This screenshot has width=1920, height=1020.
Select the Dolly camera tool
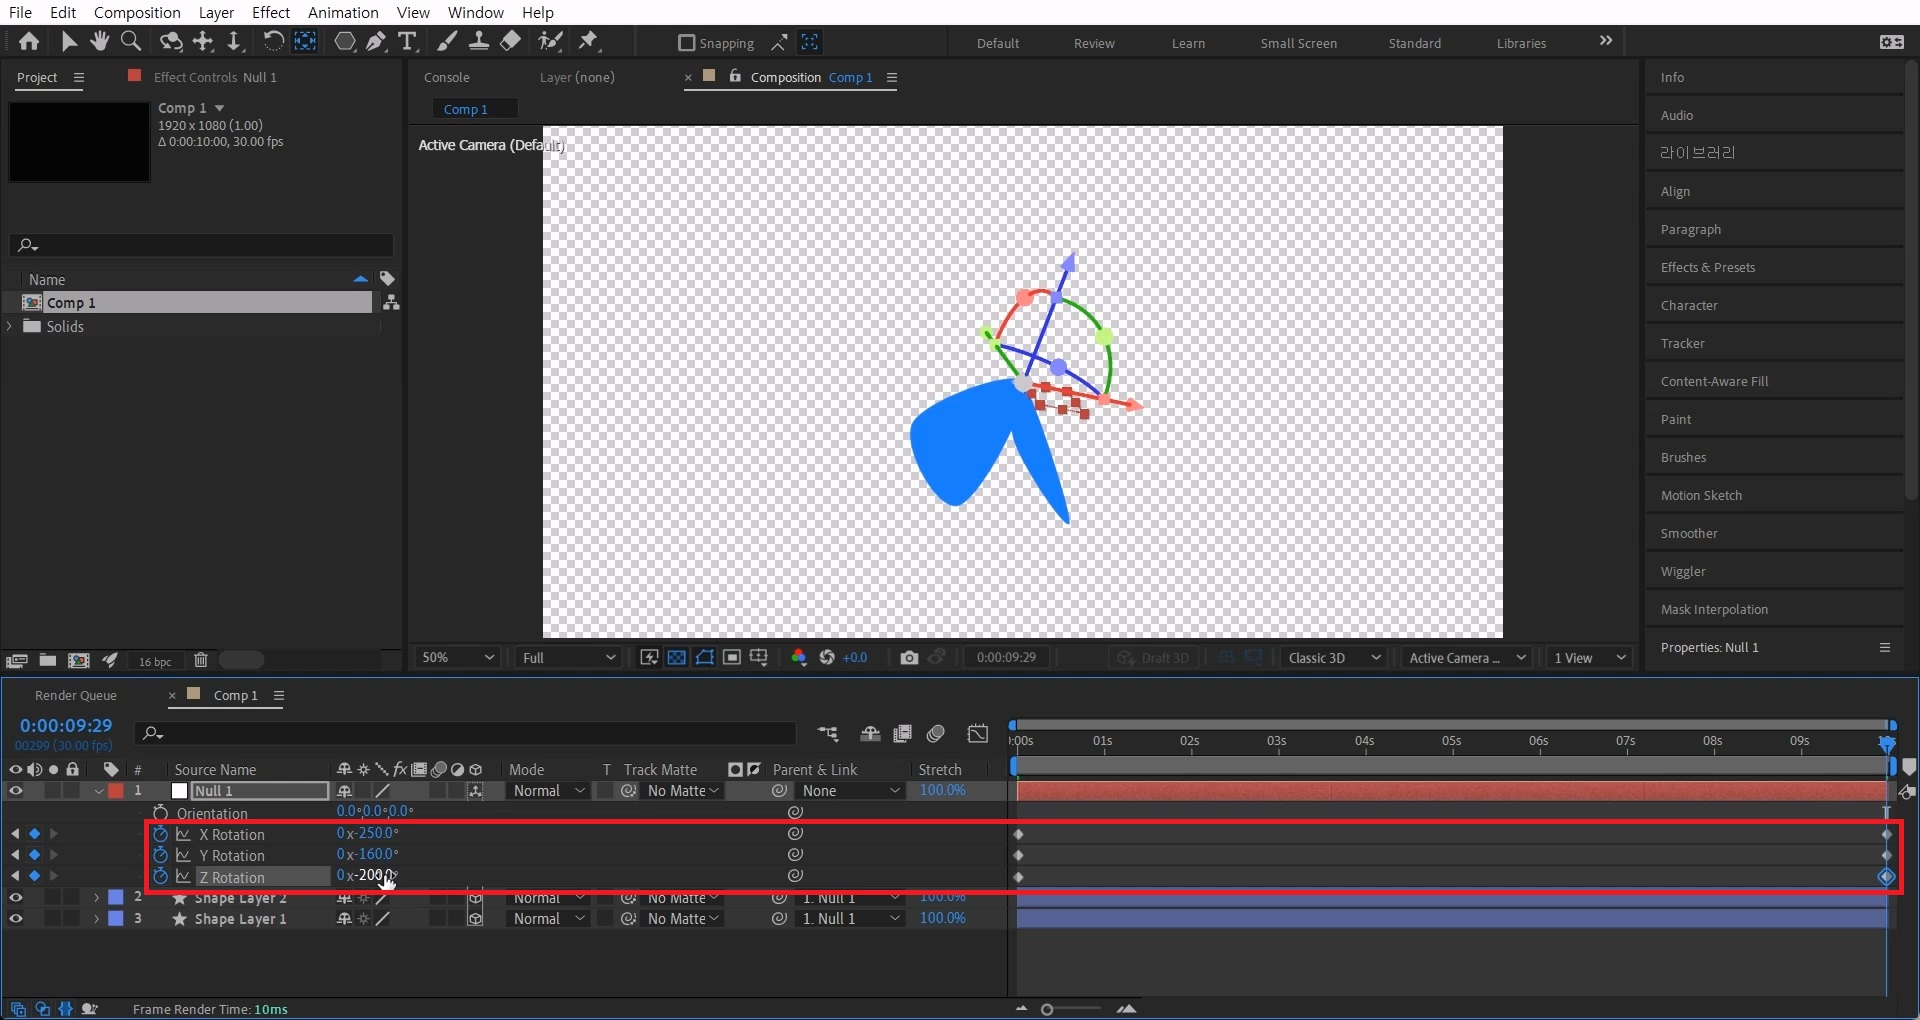[234, 41]
